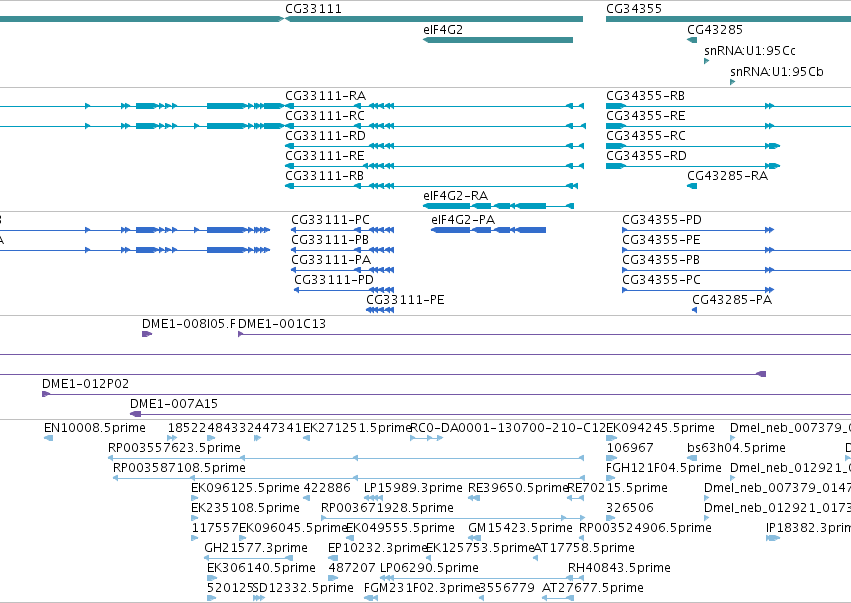
Task: Click EST RP003524906.5prime
Action: coord(582,538)
